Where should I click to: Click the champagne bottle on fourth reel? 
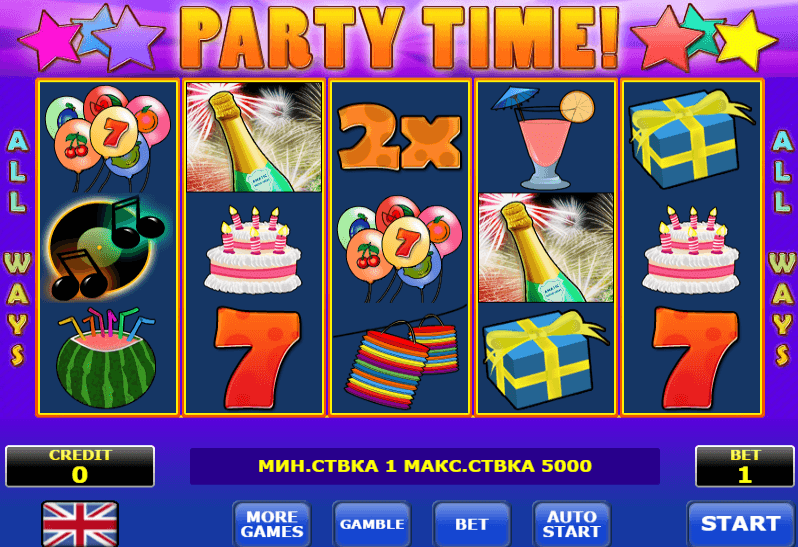546,247
